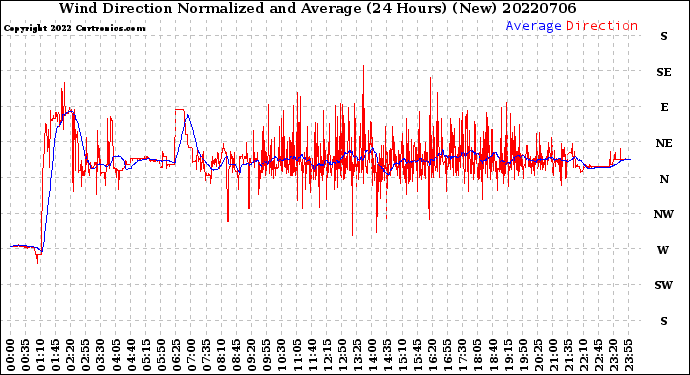The height and width of the screenshot is (375, 690).
Task: Select the 'SE' axis label
Action: [x=664, y=72]
